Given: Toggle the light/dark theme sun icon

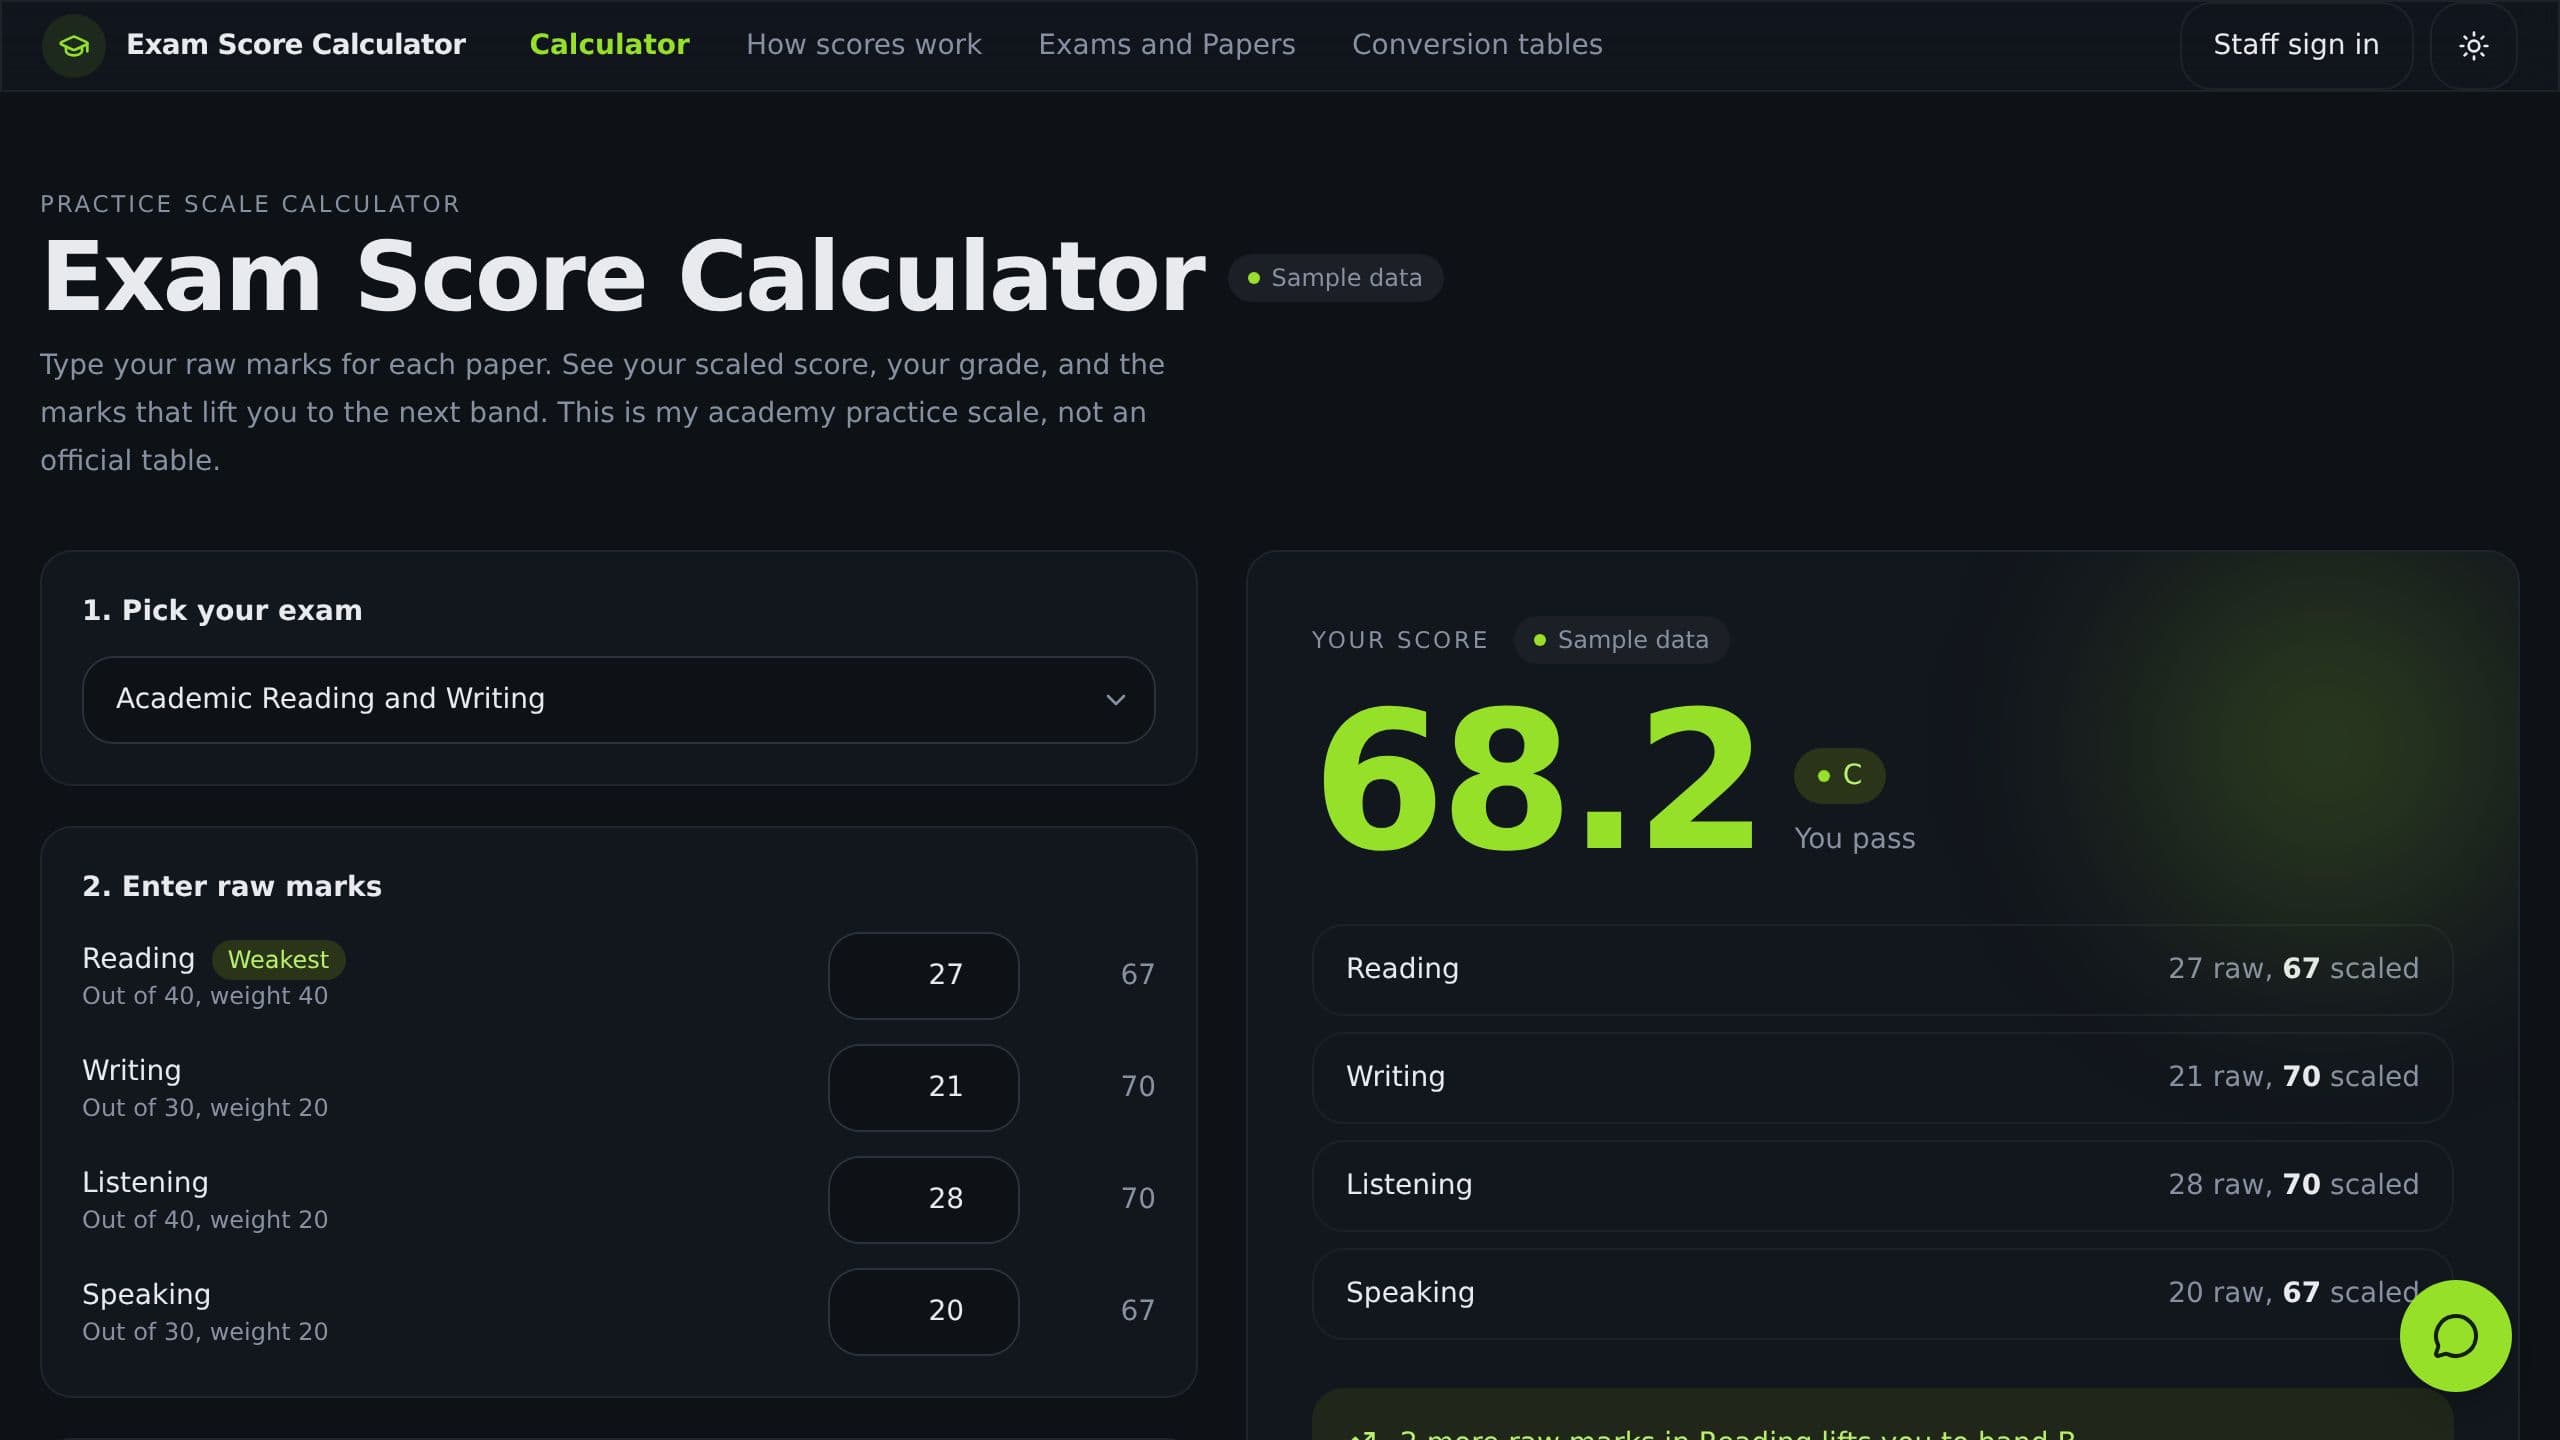Looking at the screenshot, I should tap(2473, 45).
